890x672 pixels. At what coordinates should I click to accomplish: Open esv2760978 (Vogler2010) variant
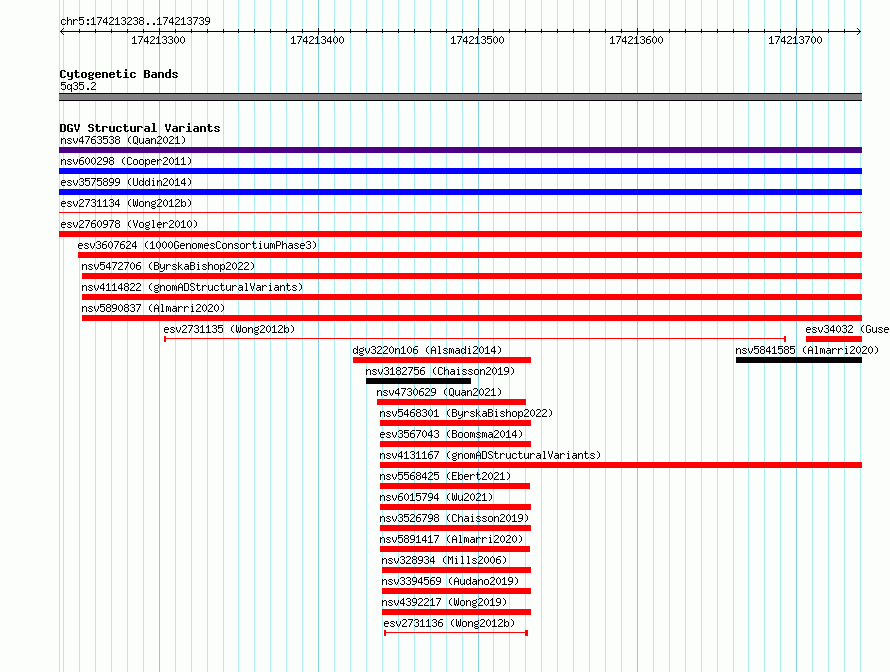129,224
